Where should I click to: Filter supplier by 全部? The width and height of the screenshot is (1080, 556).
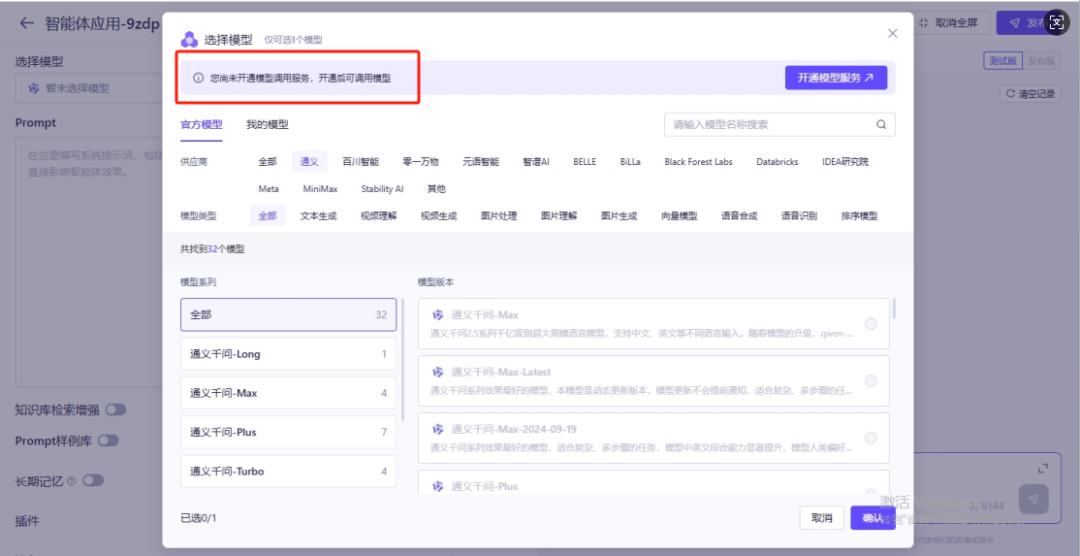267,162
